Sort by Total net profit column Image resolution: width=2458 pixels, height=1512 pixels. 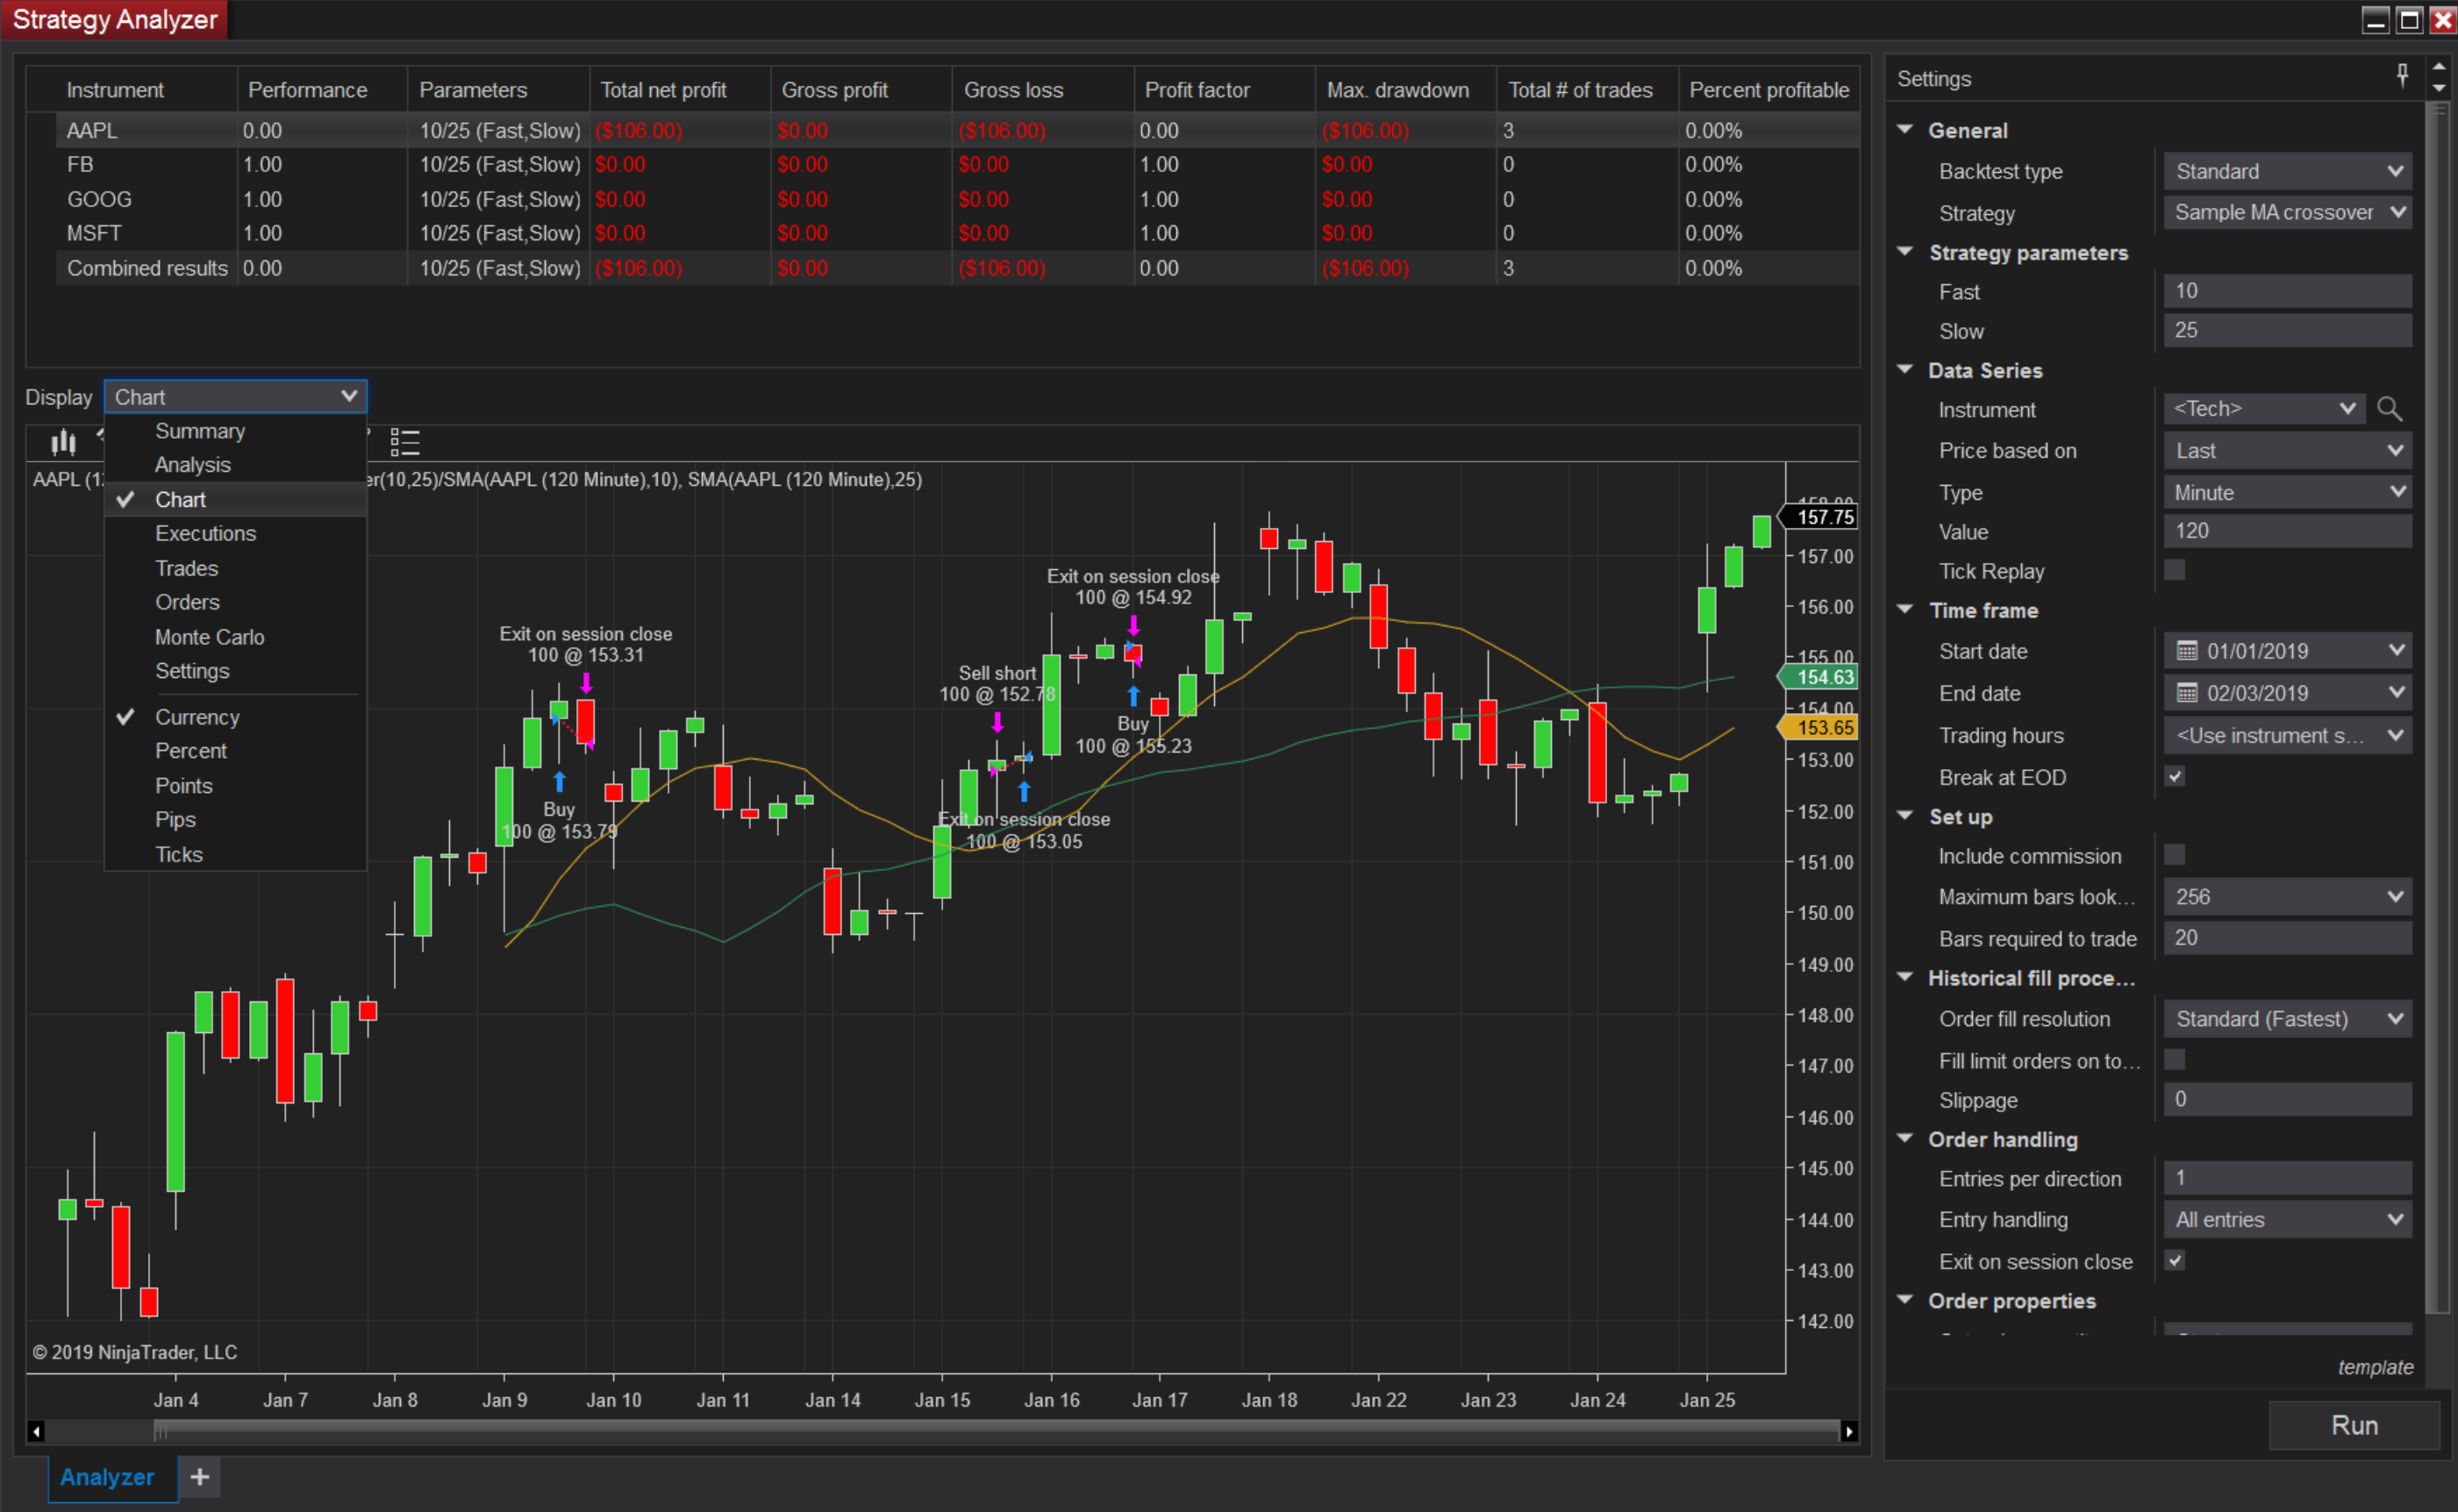point(680,90)
